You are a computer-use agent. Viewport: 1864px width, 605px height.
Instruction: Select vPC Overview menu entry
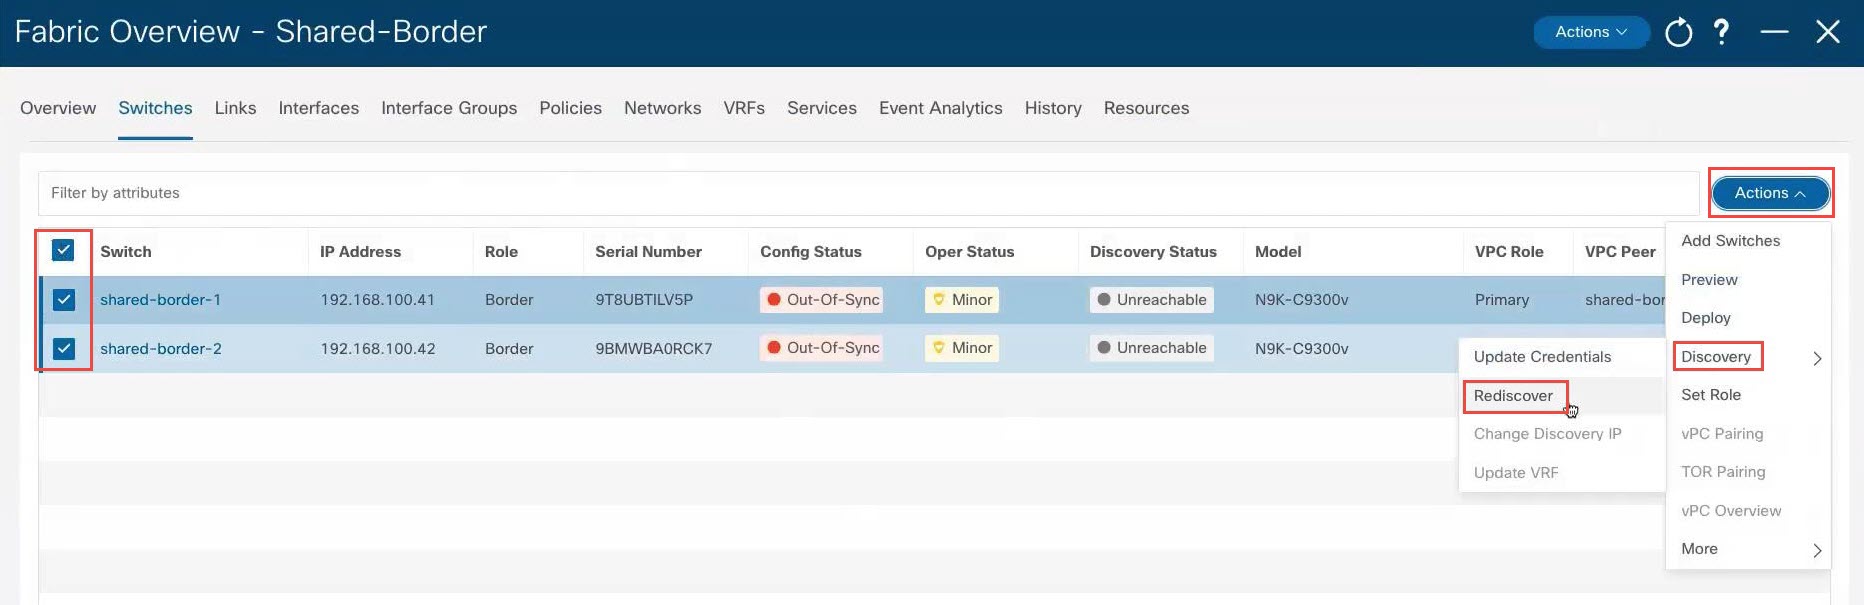tap(1731, 511)
